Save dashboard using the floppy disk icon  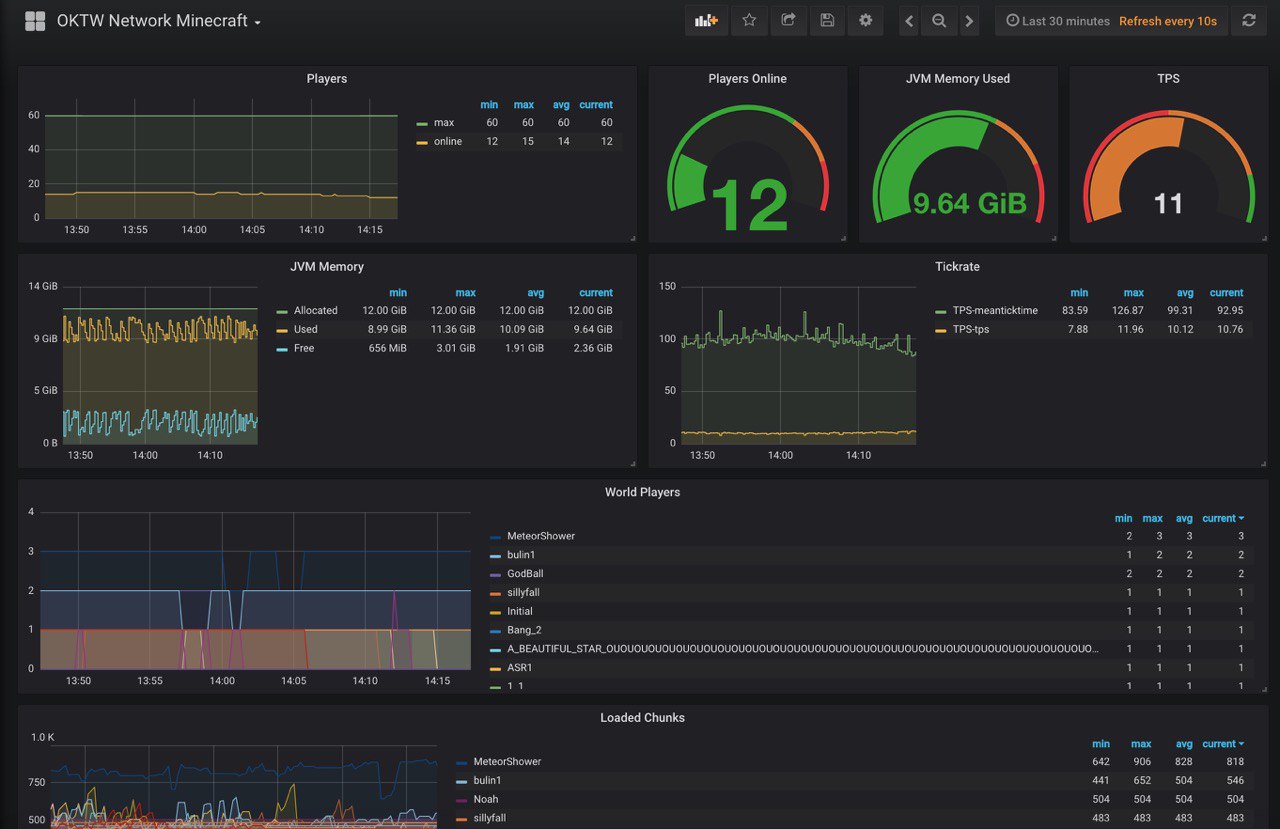(x=827, y=21)
